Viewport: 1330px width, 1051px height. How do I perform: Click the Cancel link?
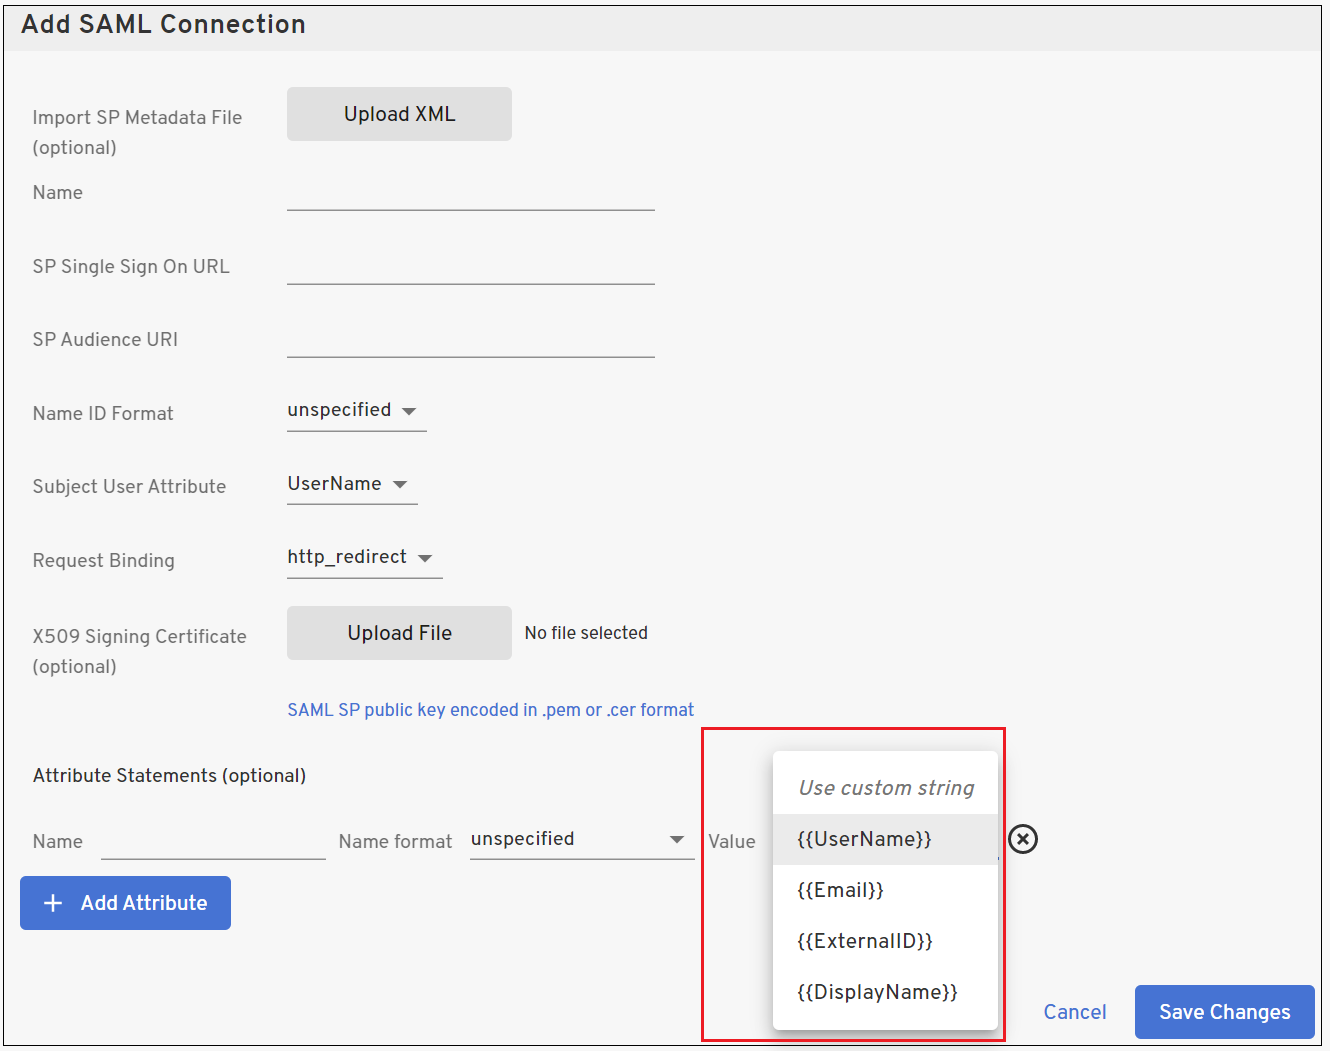1074,1012
